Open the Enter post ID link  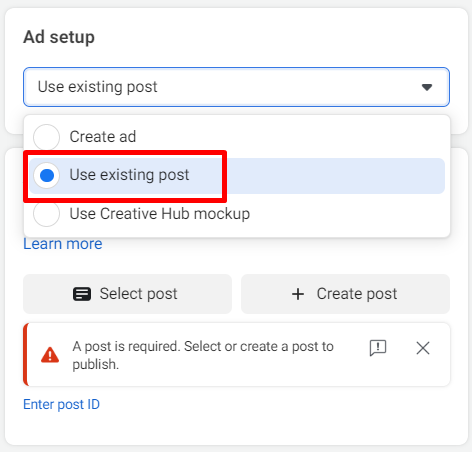(61, 404)
